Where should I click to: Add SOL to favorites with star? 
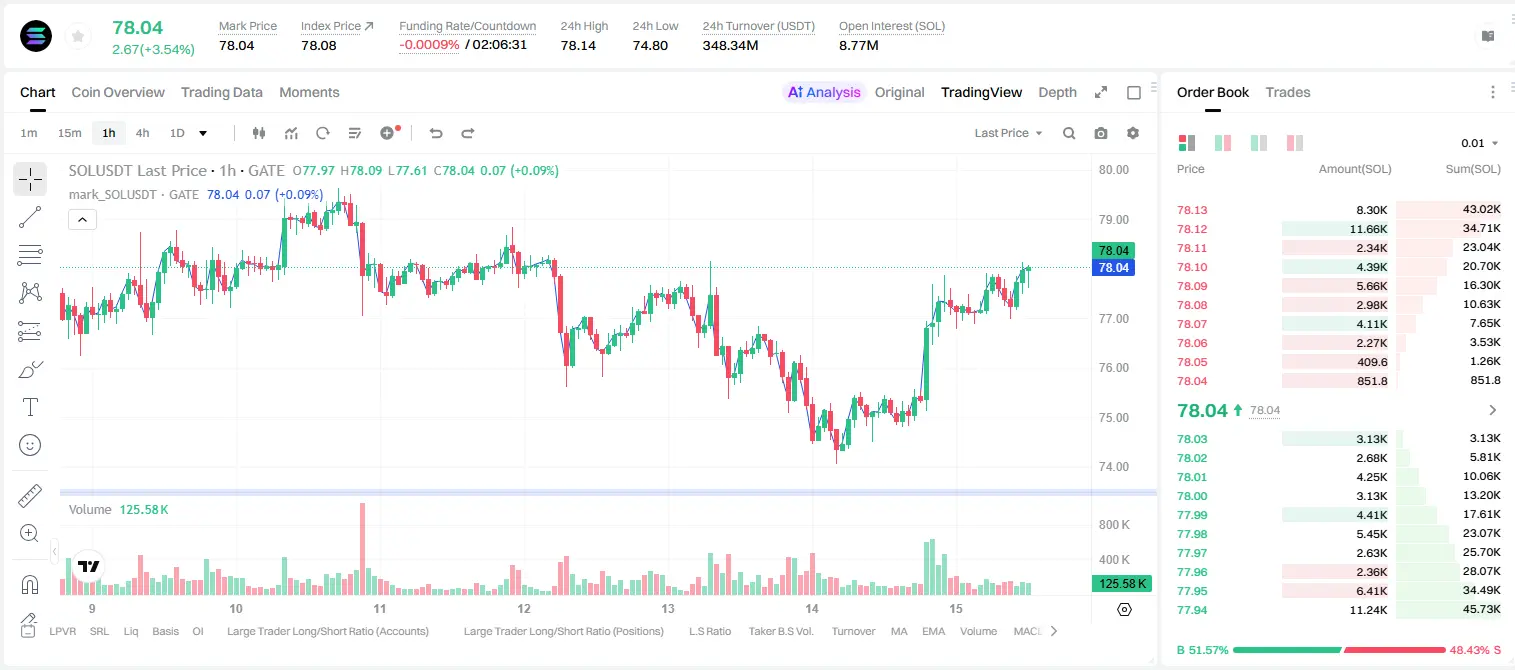click(78, 37)
